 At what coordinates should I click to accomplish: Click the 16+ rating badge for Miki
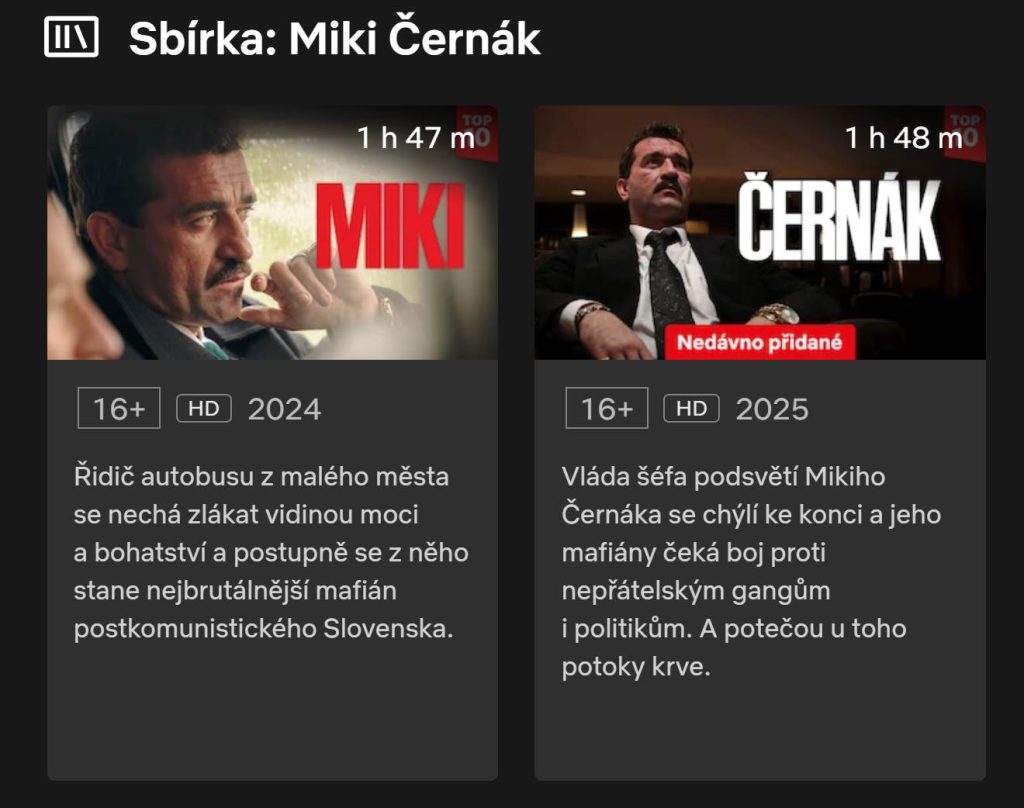point(119,408)
